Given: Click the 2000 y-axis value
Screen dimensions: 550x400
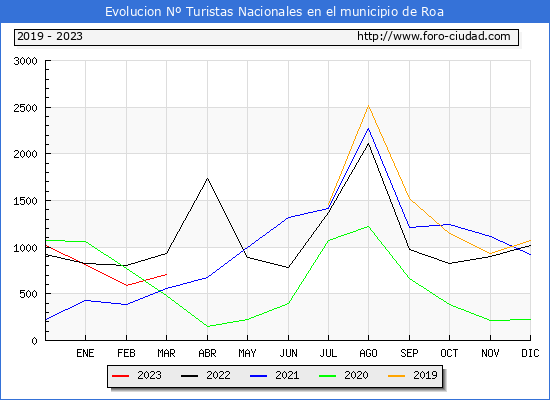Looking at the screenshot, I should (25, 154).
